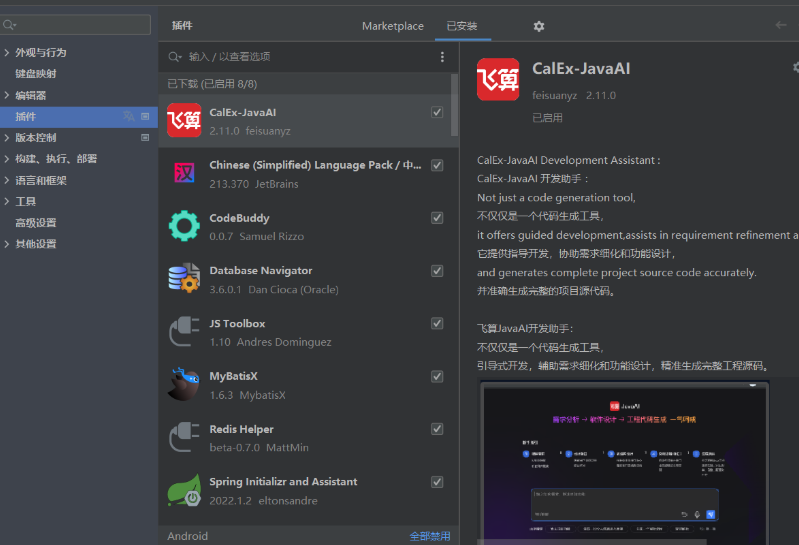The image size is (799, 545).
Task: Click the MyBatisX bird icon
Action: coord(184,384)
